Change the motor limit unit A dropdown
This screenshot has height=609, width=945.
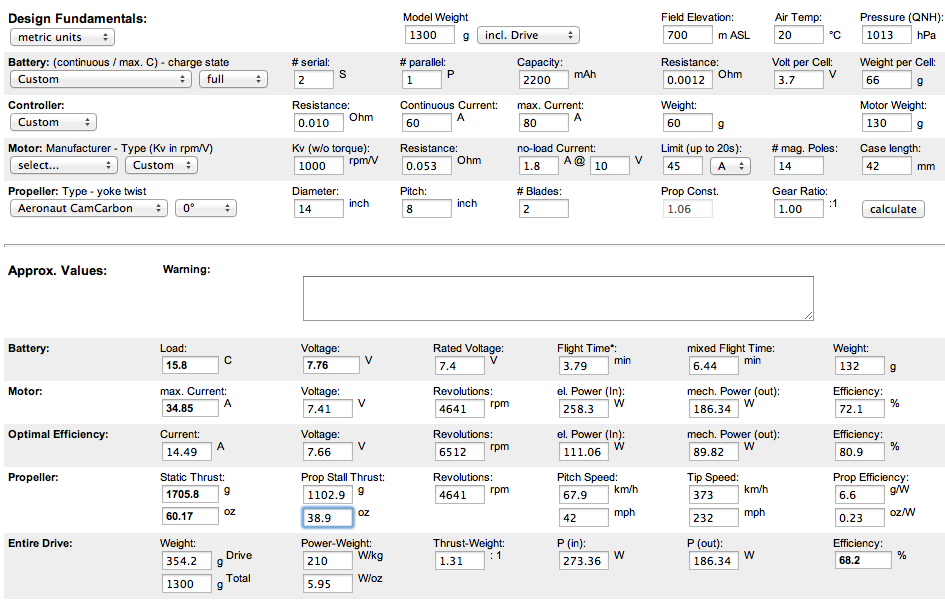(730, 165)
